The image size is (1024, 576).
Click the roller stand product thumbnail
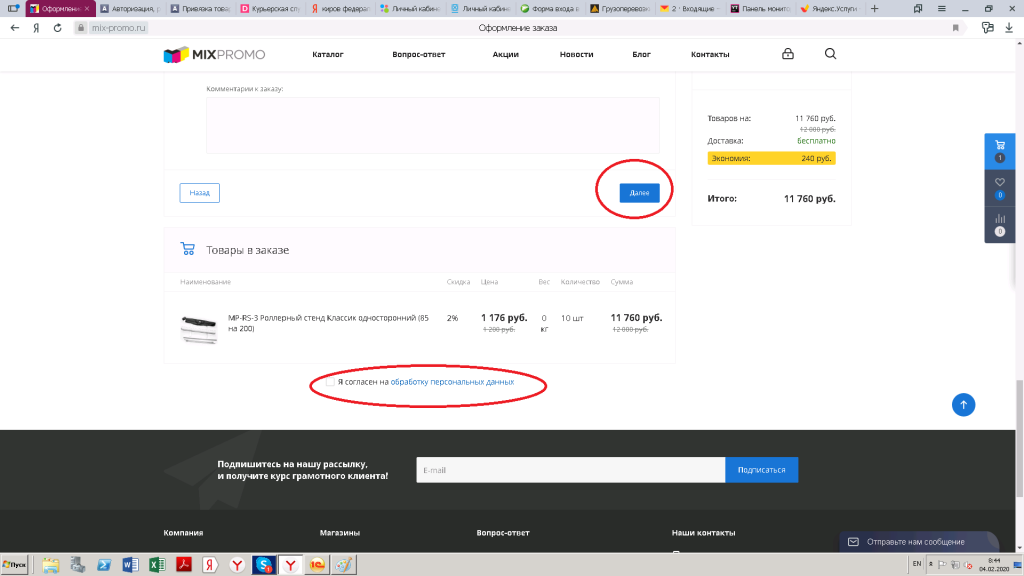point(198,328)
